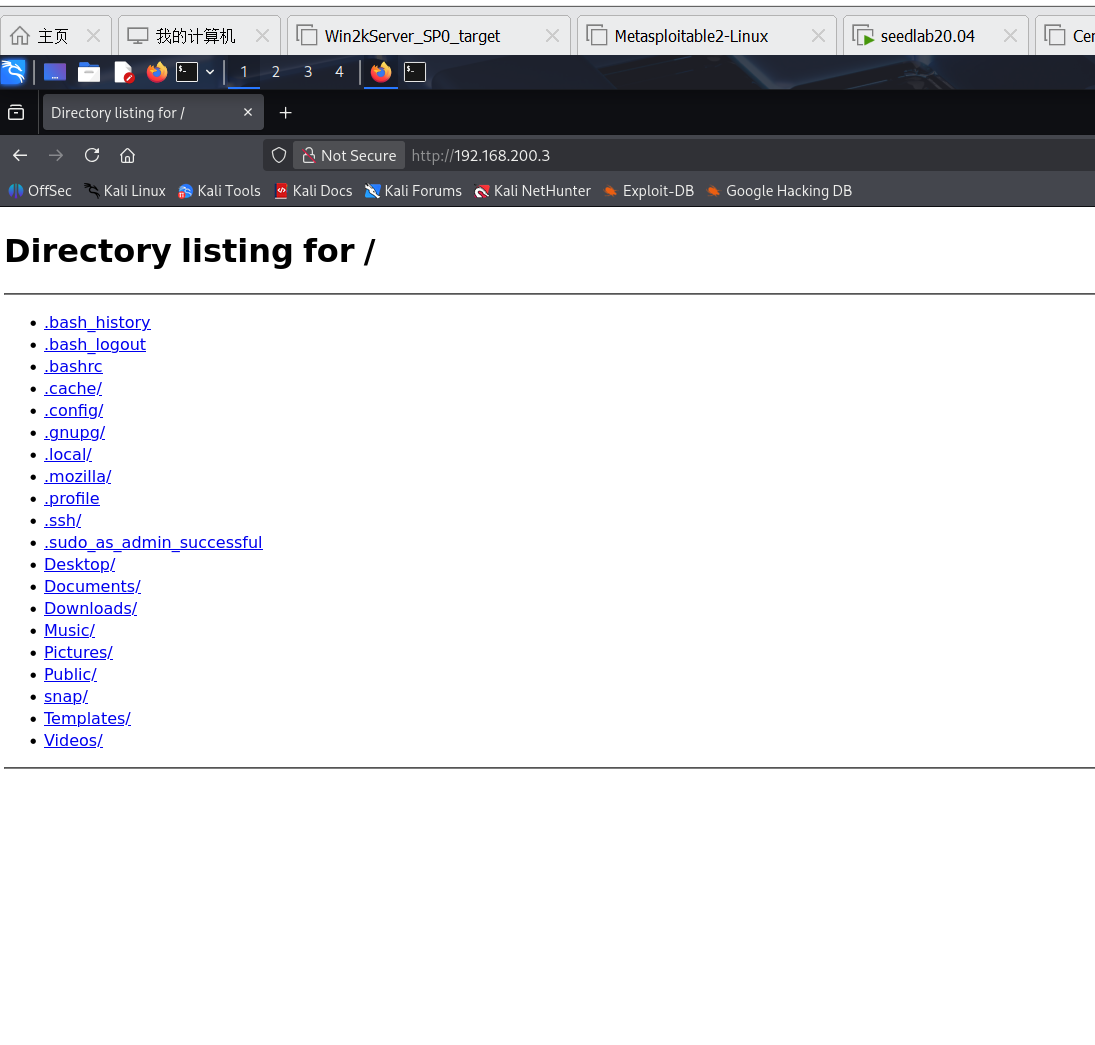Go back using the back arrow
The image size is (1095, 1045).
[x=20, y=155]
